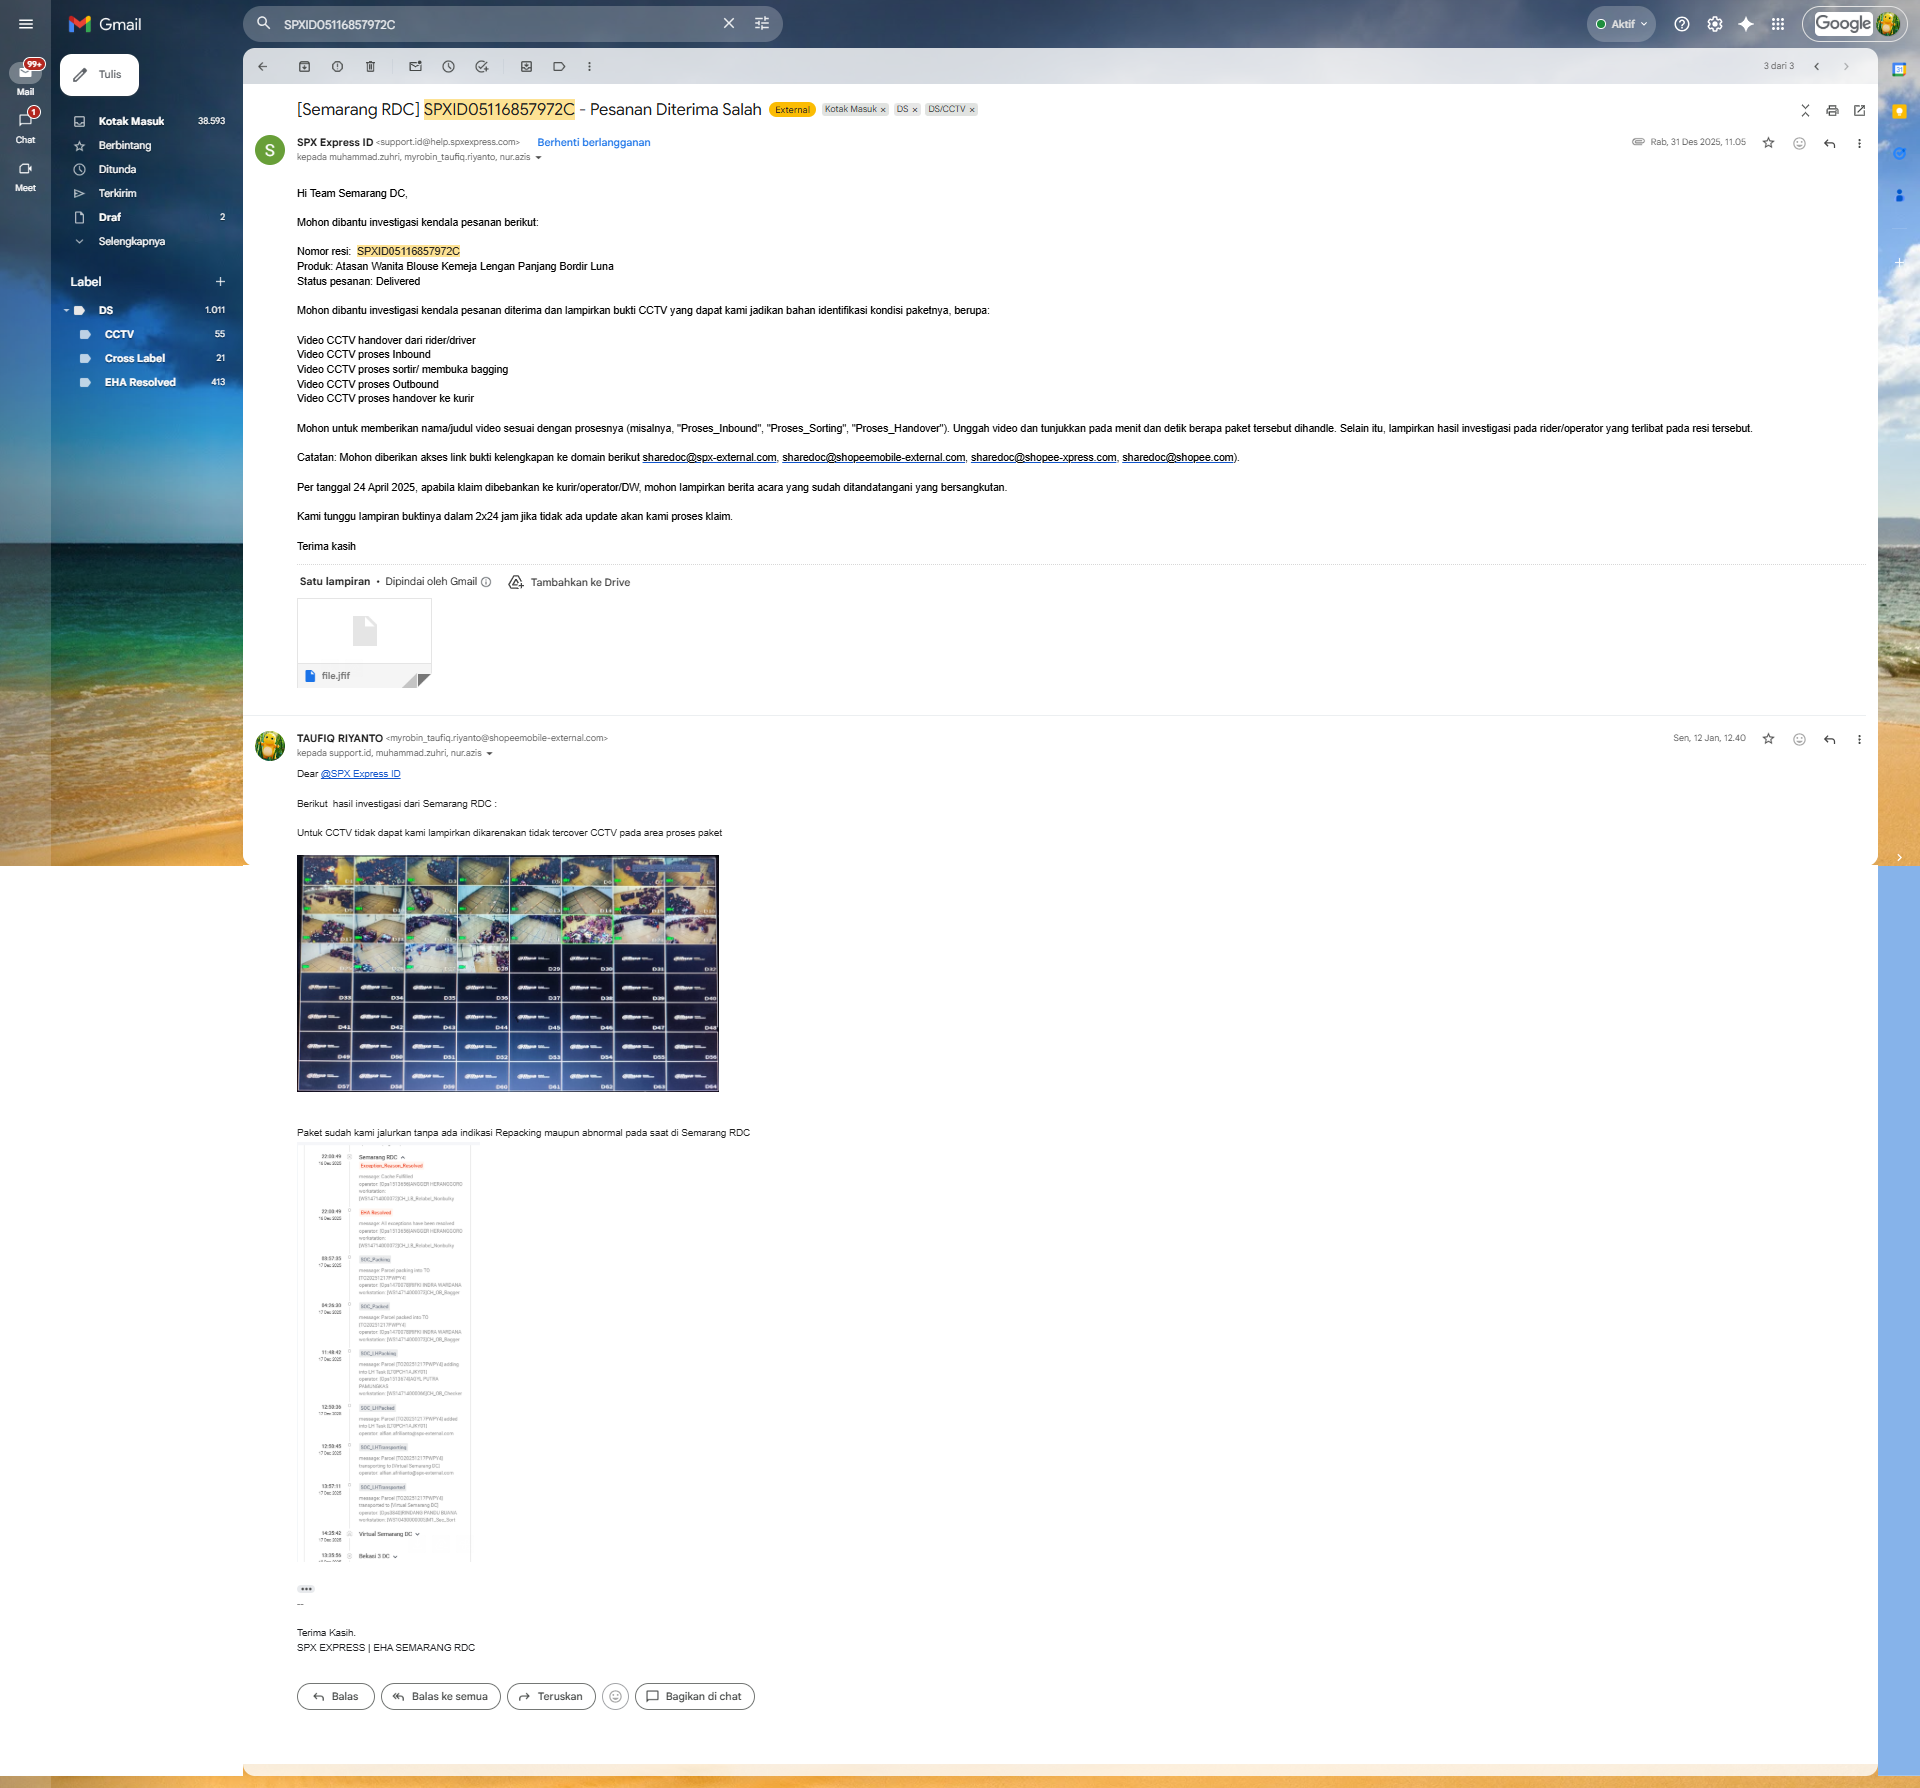The image size is (1920, 1788).
Task: Show search options filter icon
Action: click(762, 24)
